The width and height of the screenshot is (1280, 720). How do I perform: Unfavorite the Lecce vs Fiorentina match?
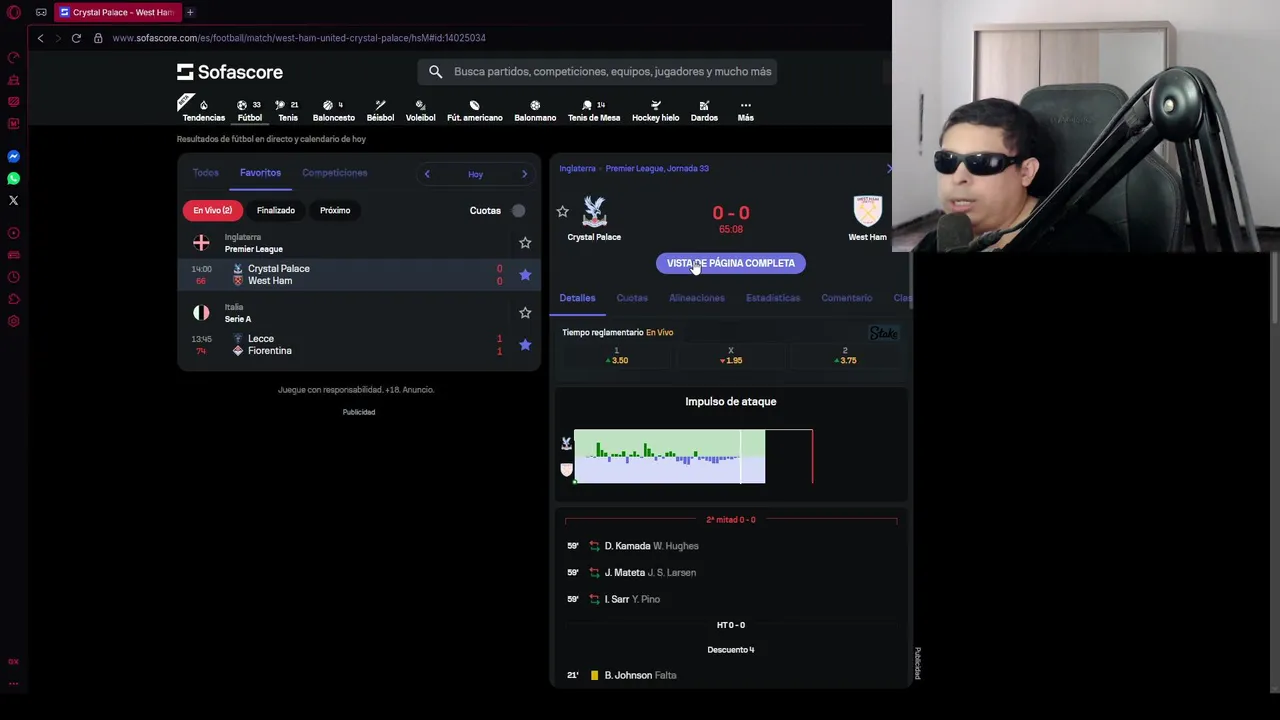(525, 345)
